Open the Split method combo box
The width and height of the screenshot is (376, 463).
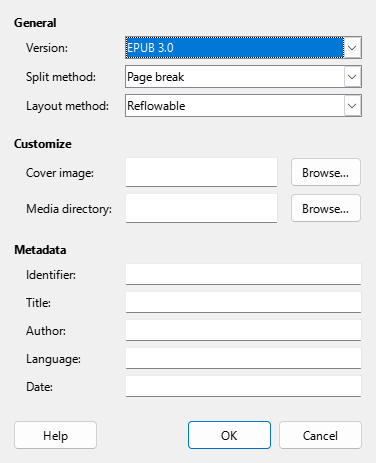(243, 77)
